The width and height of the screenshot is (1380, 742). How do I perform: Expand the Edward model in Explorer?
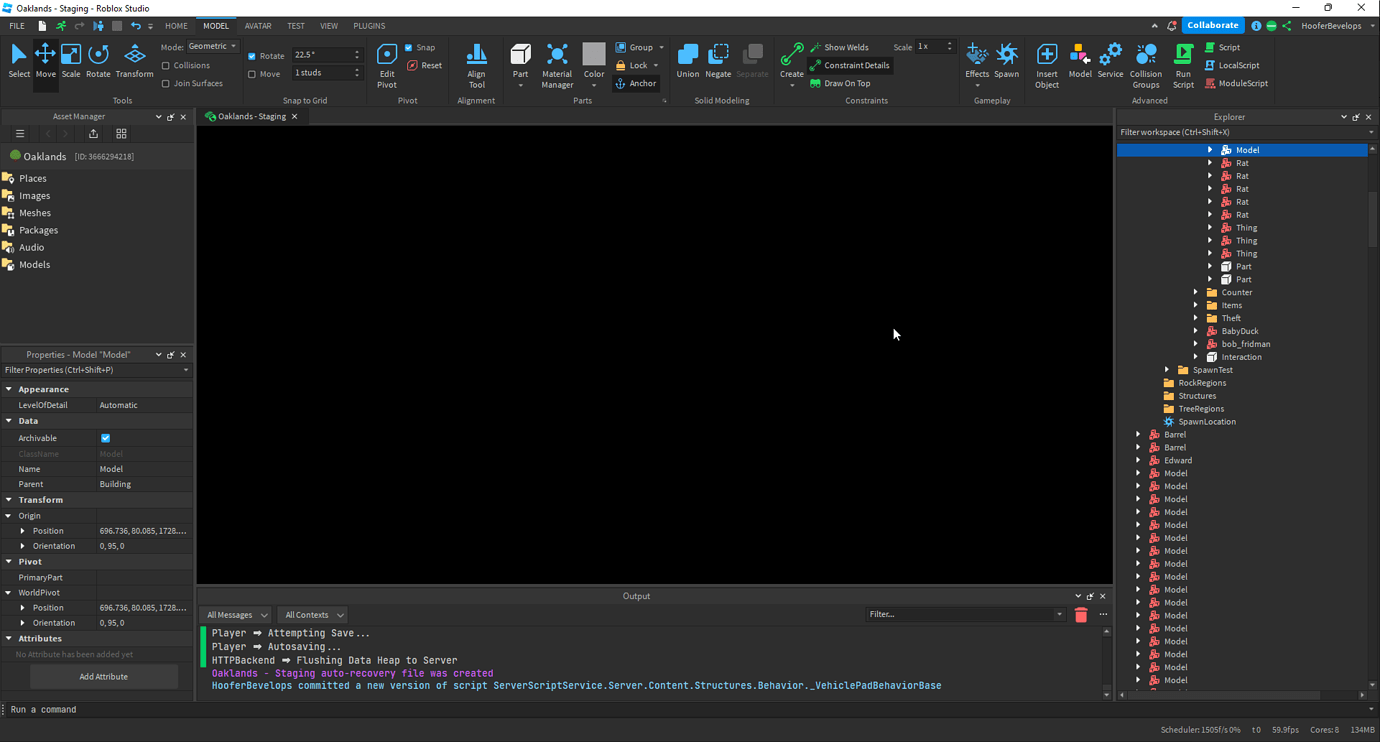(1138, 460)
